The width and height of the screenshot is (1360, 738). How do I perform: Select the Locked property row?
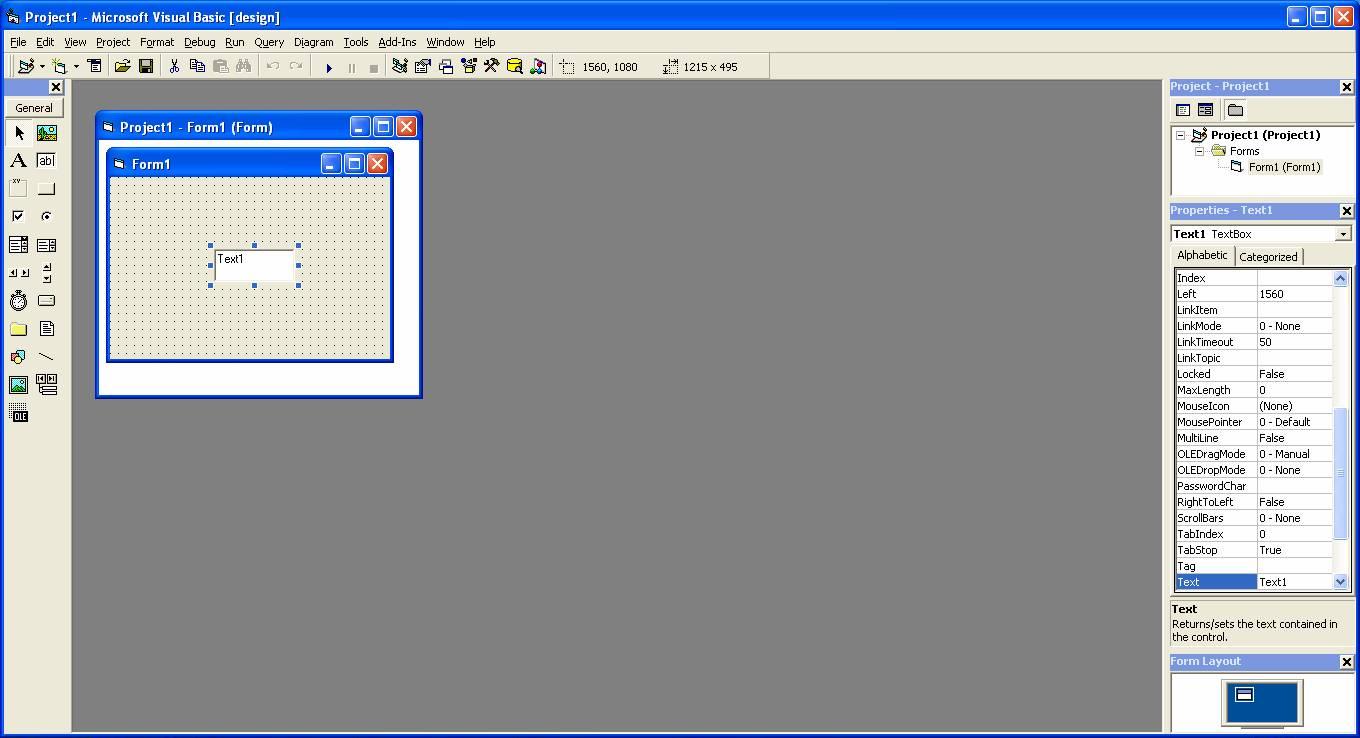pyautogui.click(x=1254, y=374)
